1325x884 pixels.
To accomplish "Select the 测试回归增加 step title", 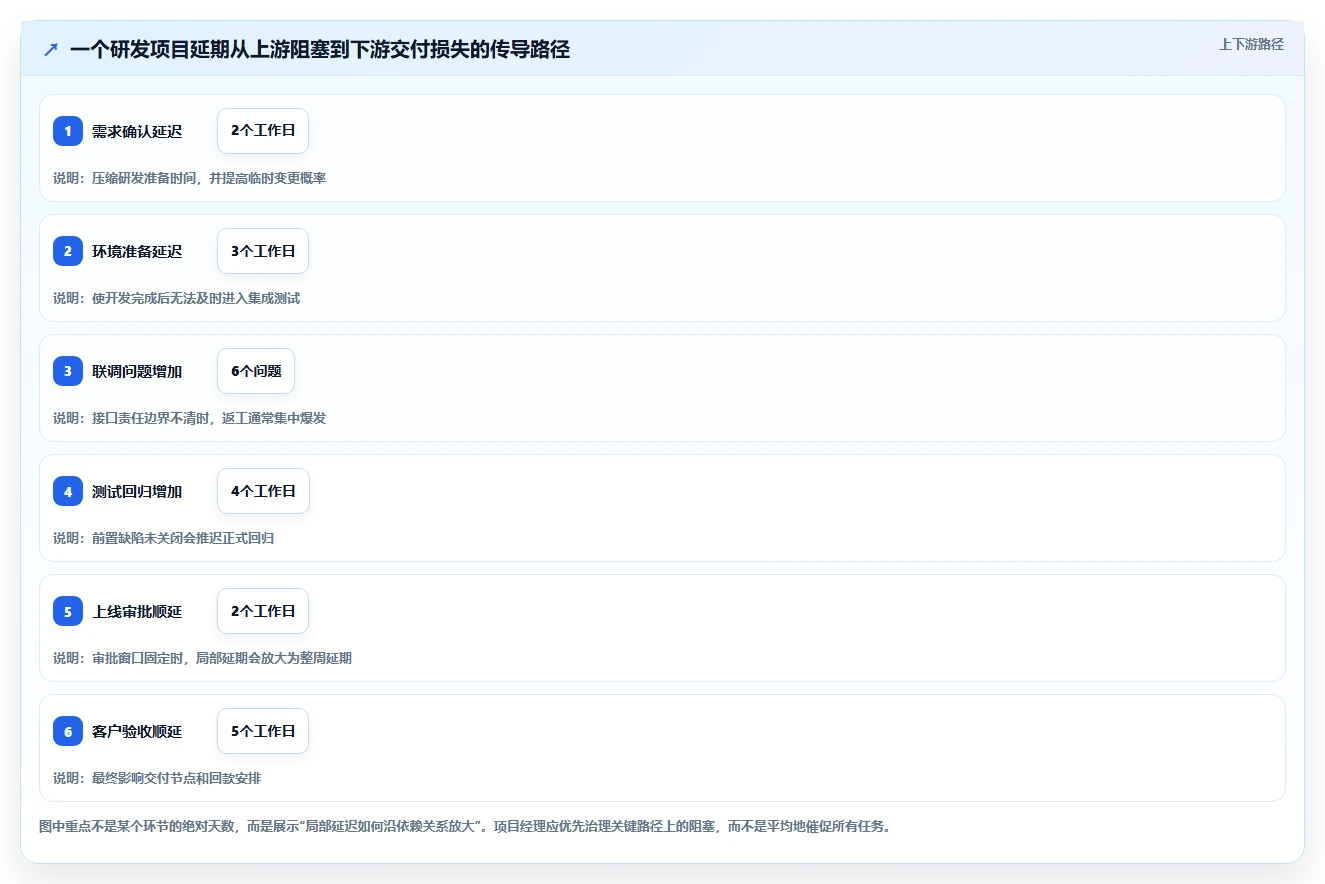I will tap(137, 491).
